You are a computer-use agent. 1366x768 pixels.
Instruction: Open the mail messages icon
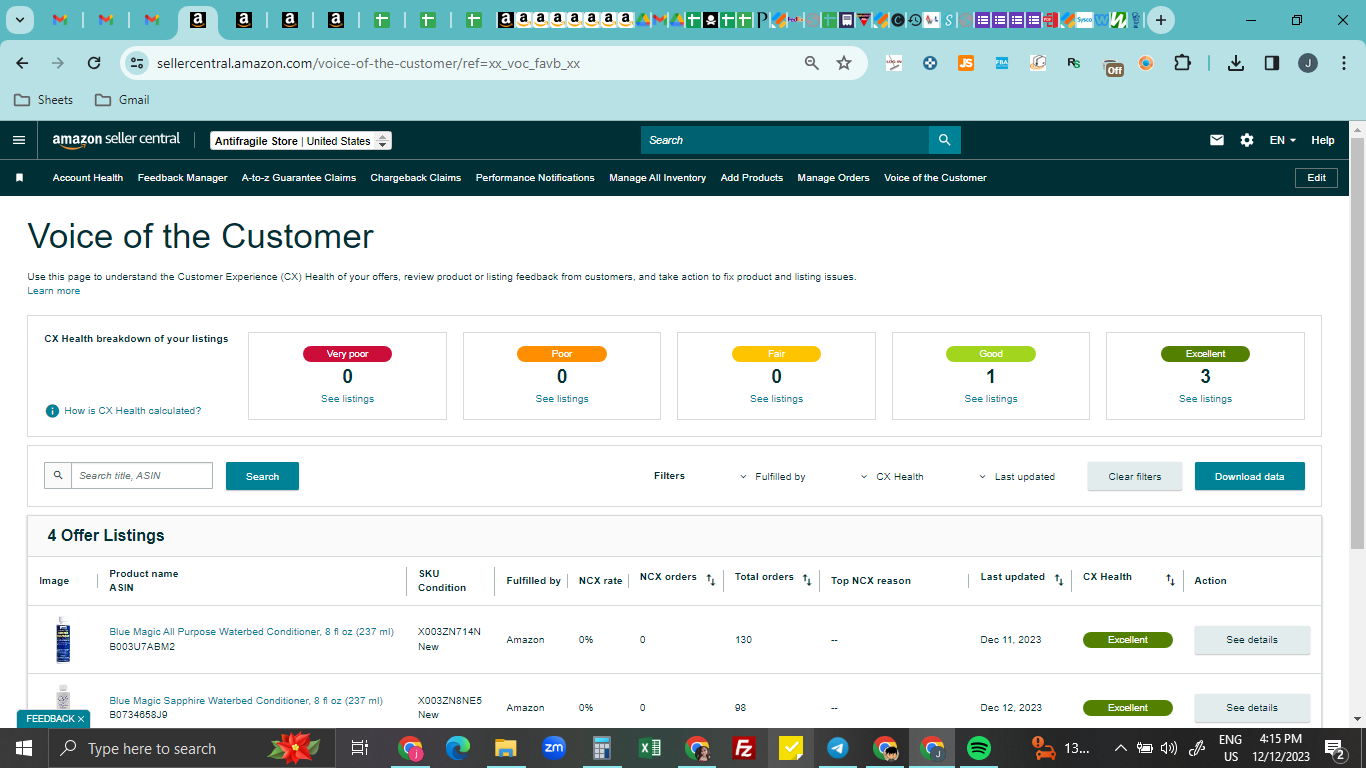(x=1217, y=140)
